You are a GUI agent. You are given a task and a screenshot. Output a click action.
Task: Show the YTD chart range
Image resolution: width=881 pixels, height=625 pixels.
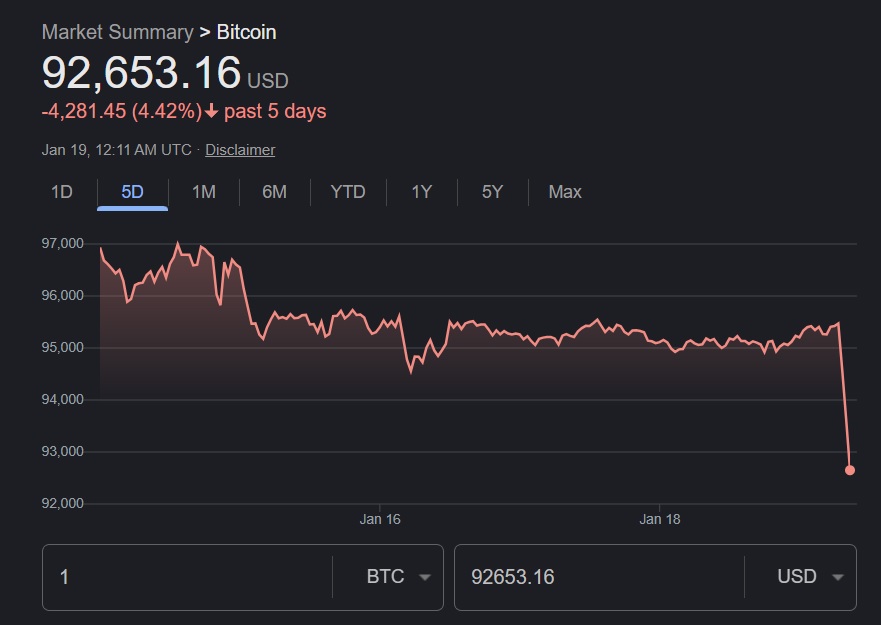pyautogui.click(x=348, y=192)
